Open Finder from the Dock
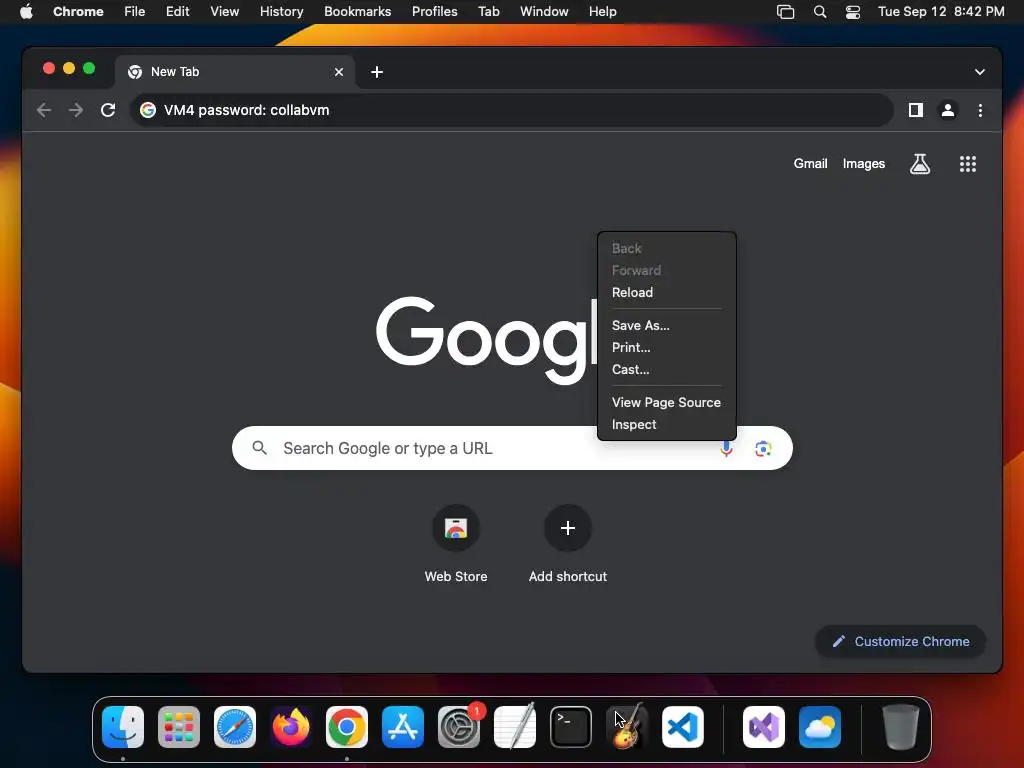 (x=123, y=728)
